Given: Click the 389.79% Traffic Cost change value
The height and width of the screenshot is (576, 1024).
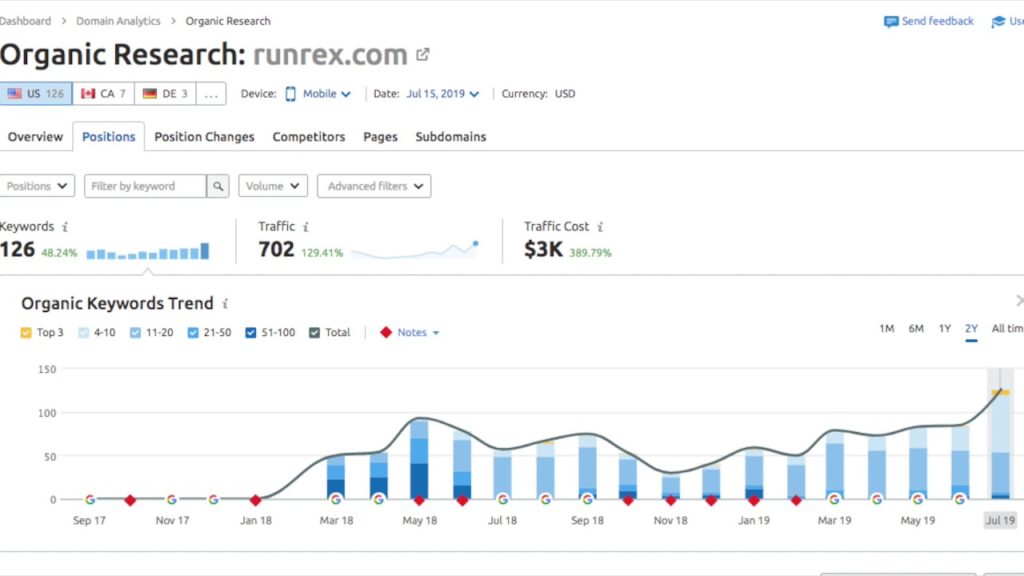Looking at the screenshot, I should 590,253.
